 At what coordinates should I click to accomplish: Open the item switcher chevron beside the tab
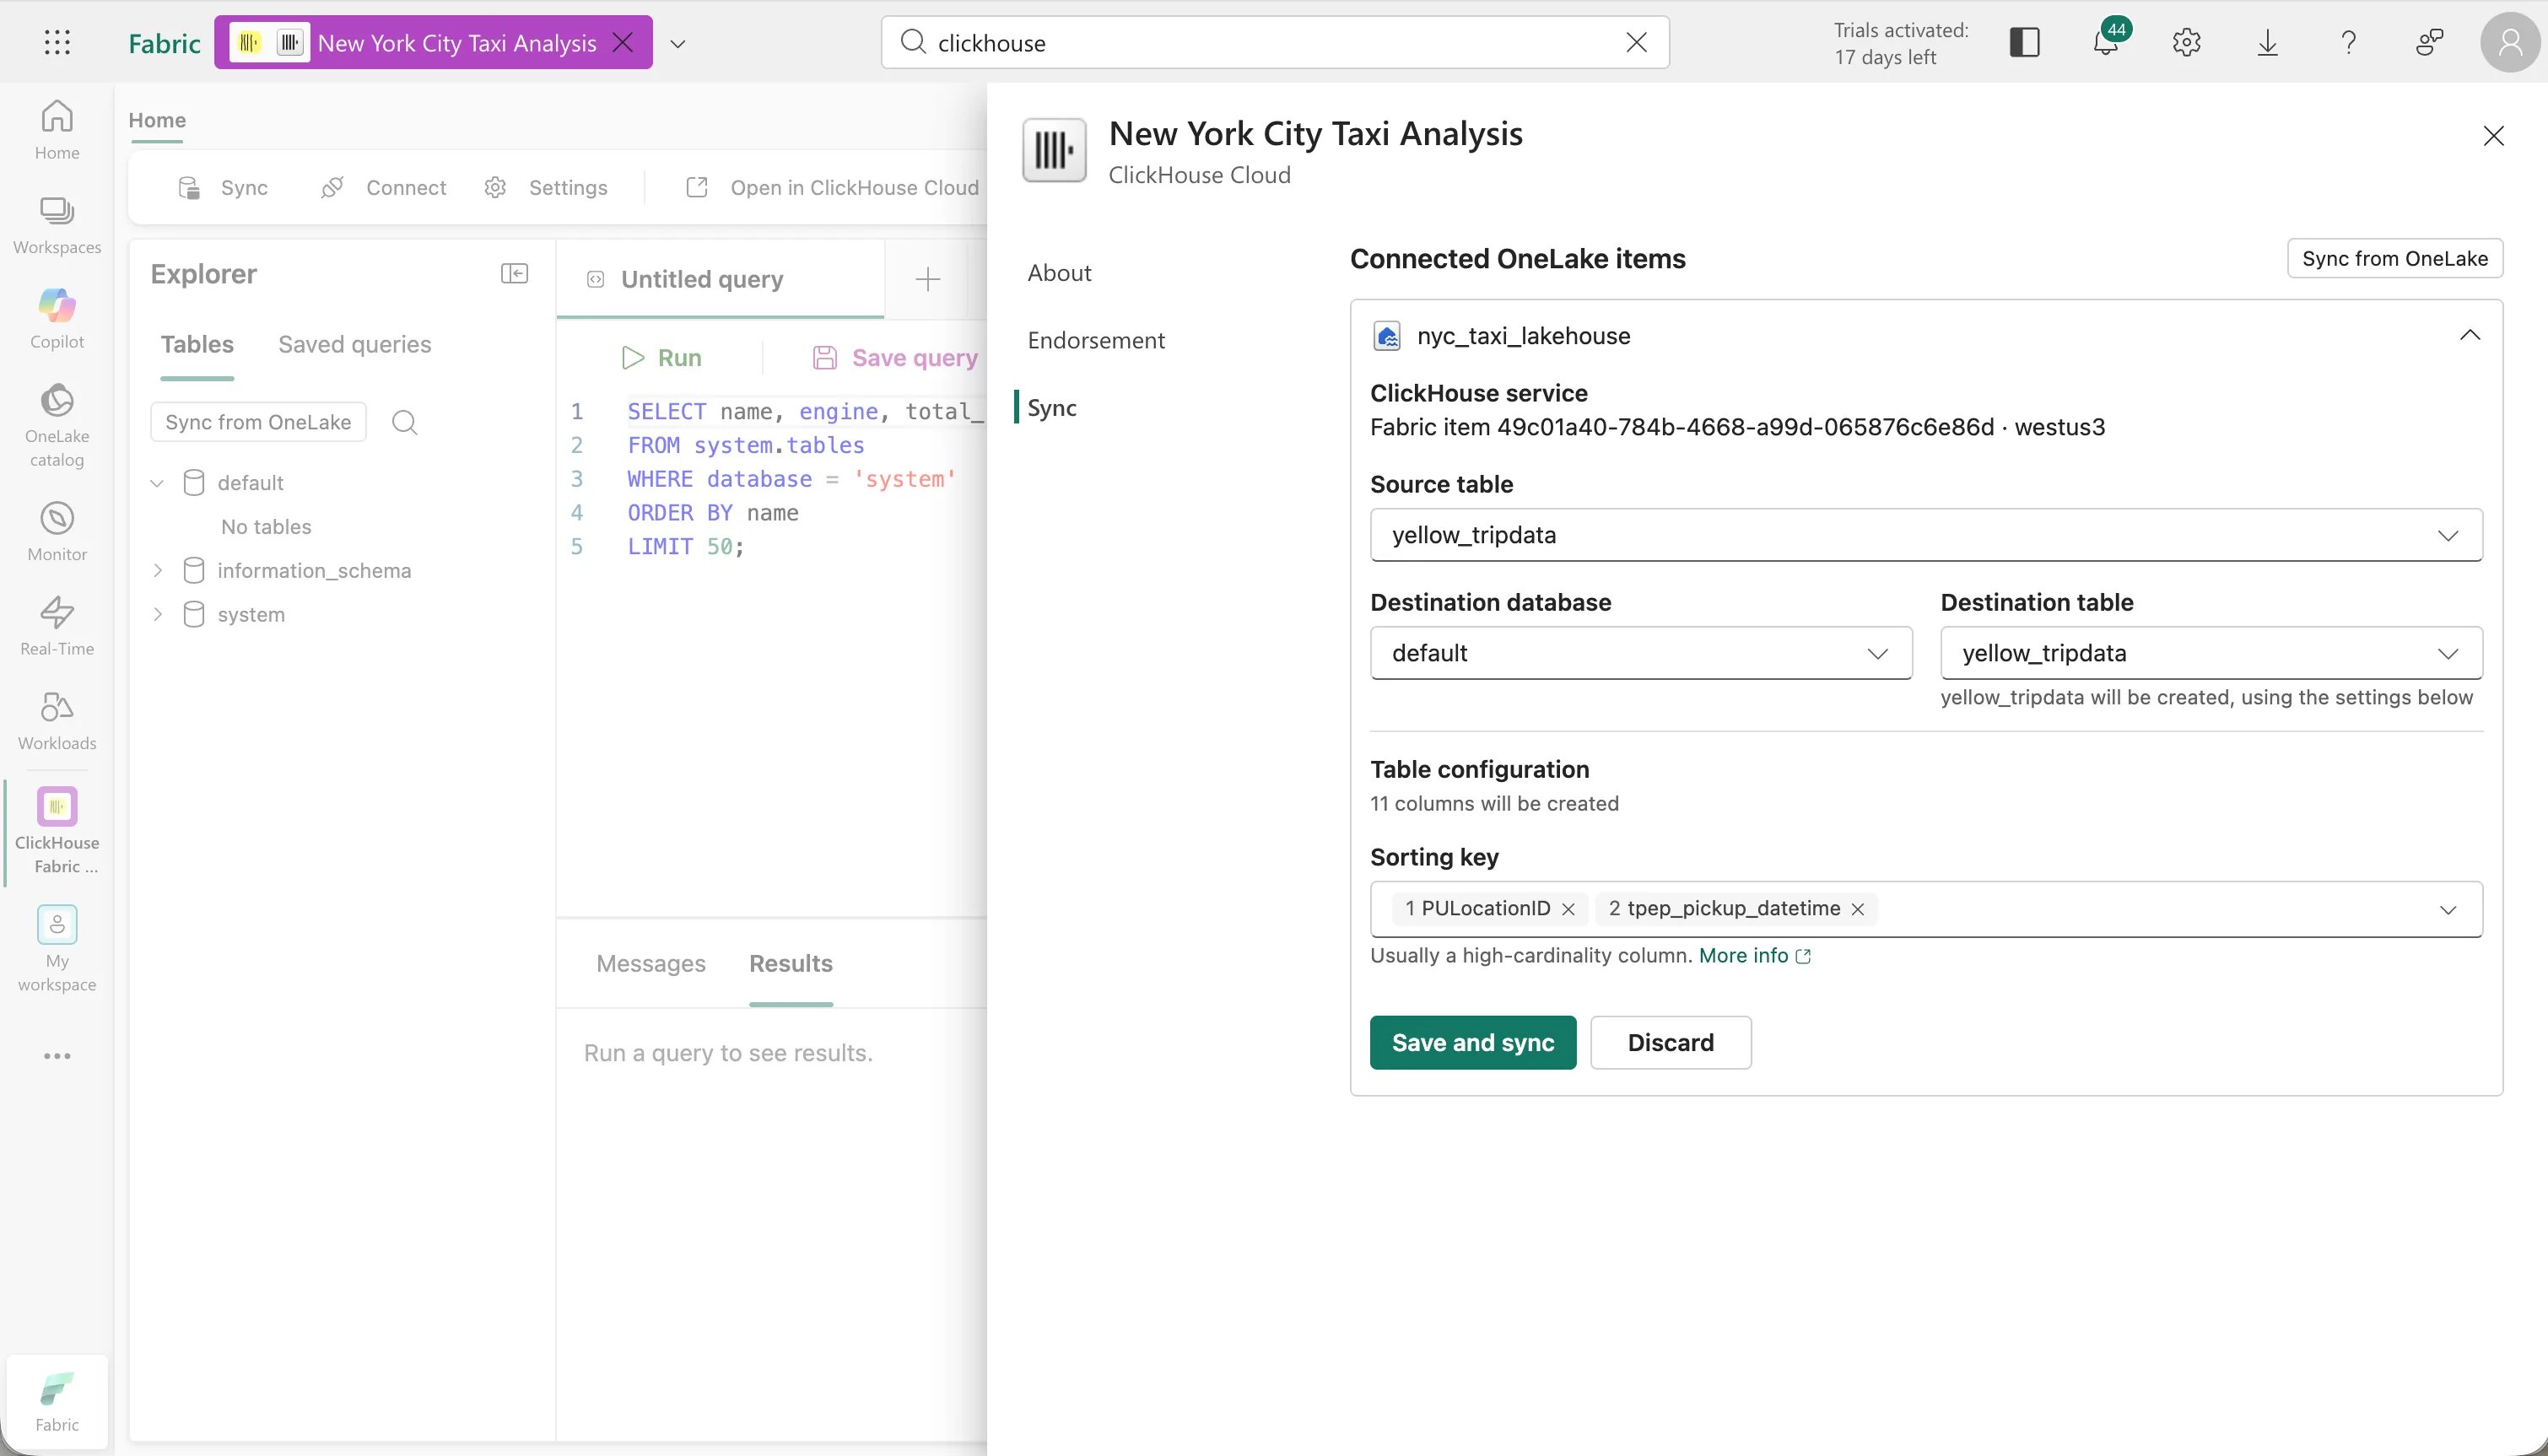pyautogui.click(x=678, y=43)
